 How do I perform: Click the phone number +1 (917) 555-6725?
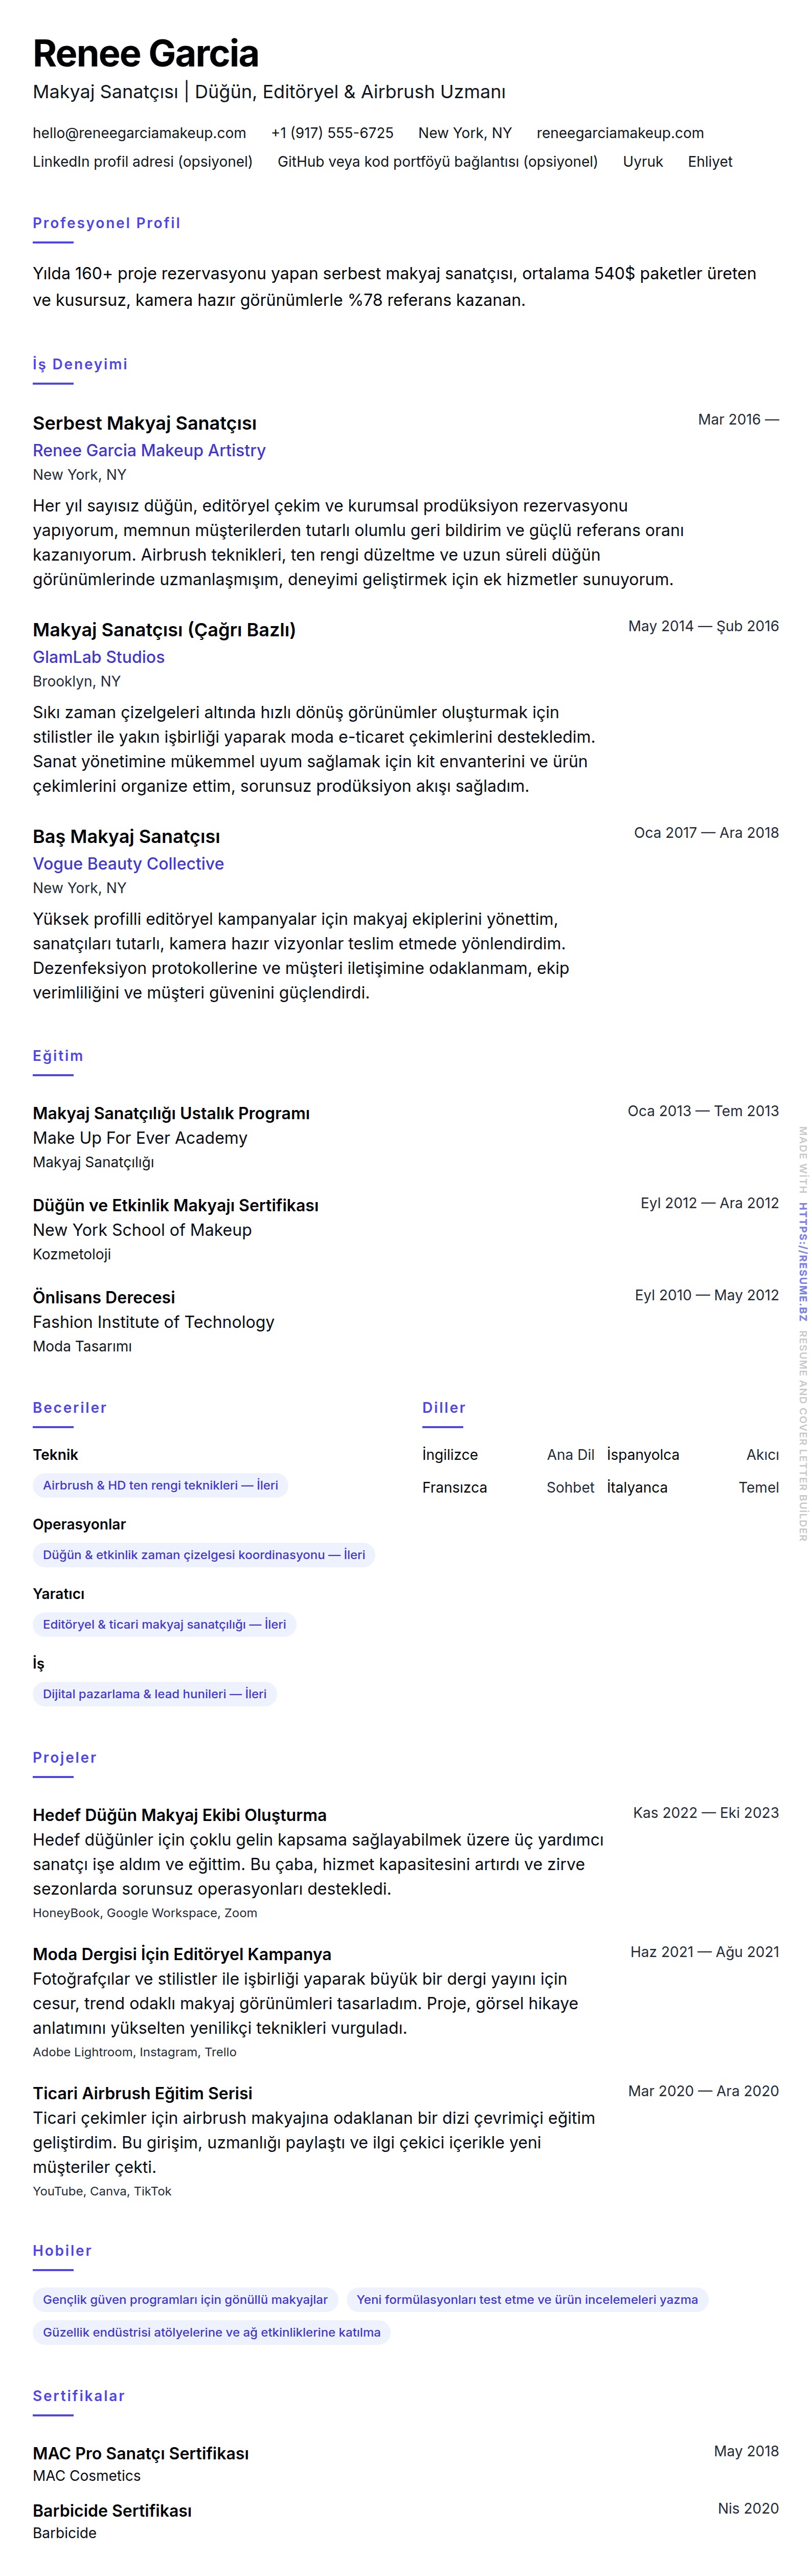coord(332,133)
